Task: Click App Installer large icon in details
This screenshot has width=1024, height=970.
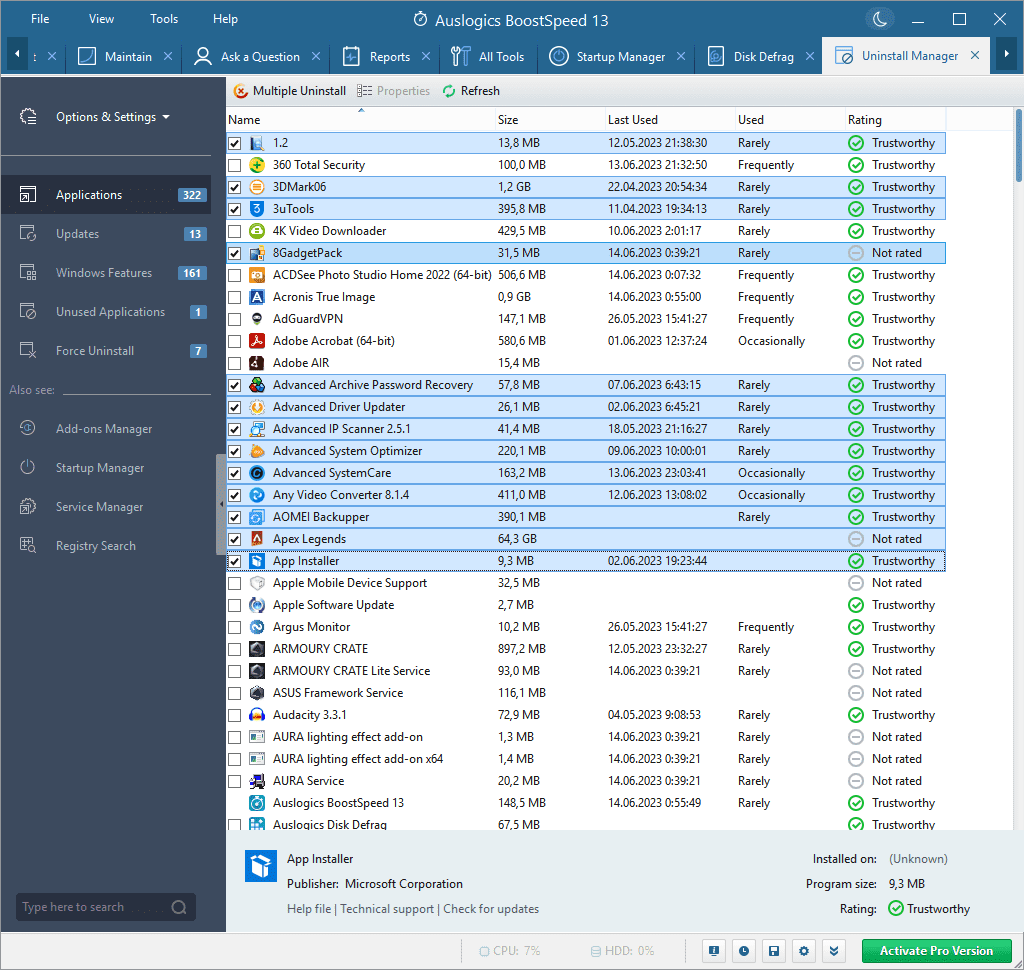Action: (x=261, y=866)
